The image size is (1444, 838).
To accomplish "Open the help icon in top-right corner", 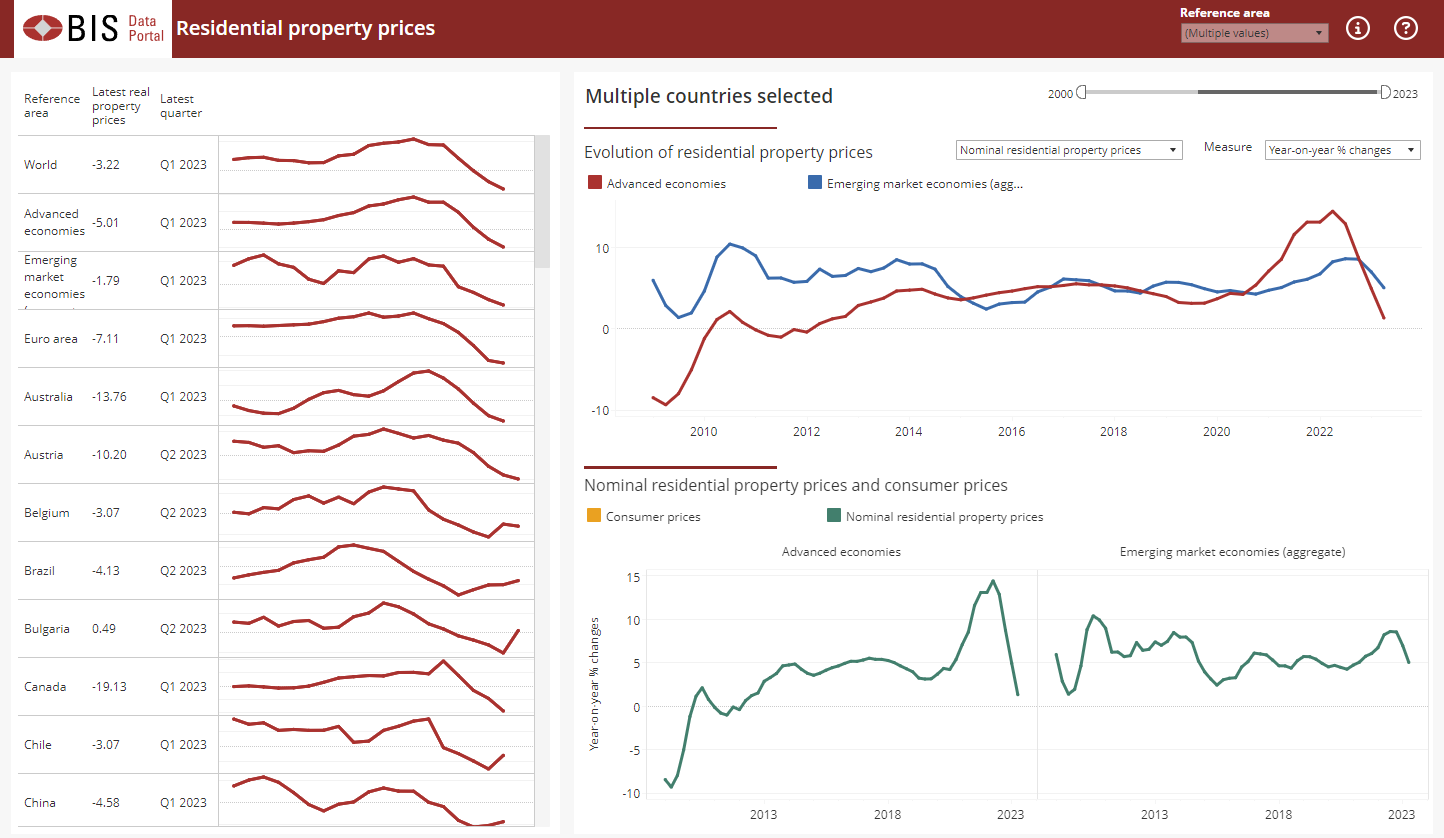I will coord(1406,28).
